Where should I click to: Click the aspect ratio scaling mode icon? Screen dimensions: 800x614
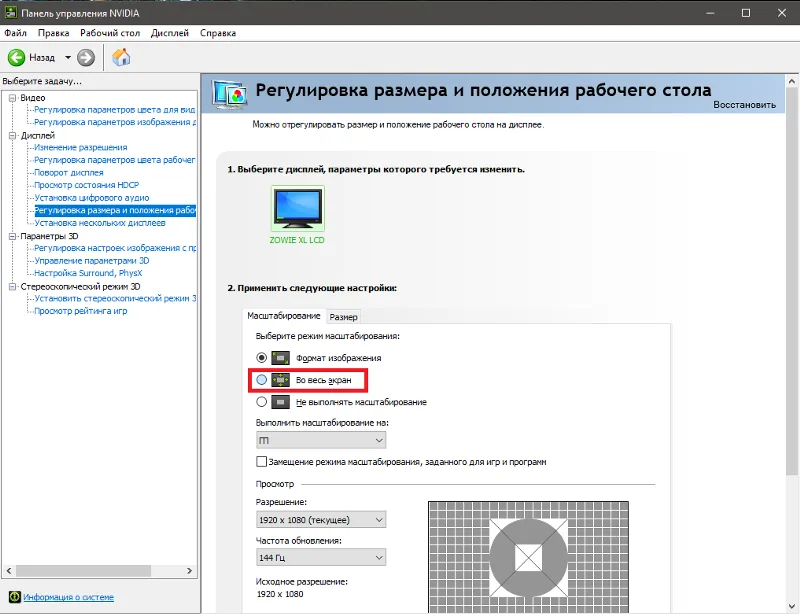pyautogui.click(x=280, y=358)
